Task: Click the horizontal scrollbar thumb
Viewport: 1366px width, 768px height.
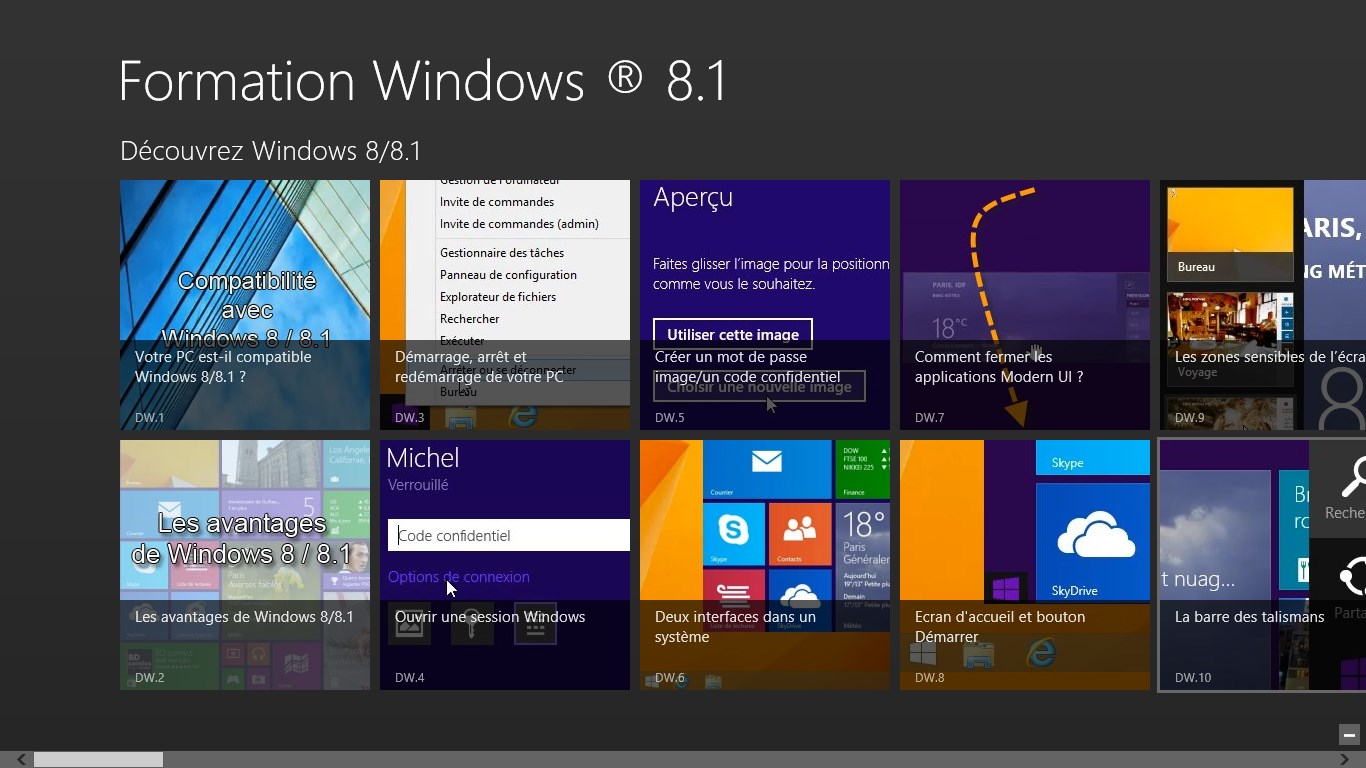Action: click(98, 760)
